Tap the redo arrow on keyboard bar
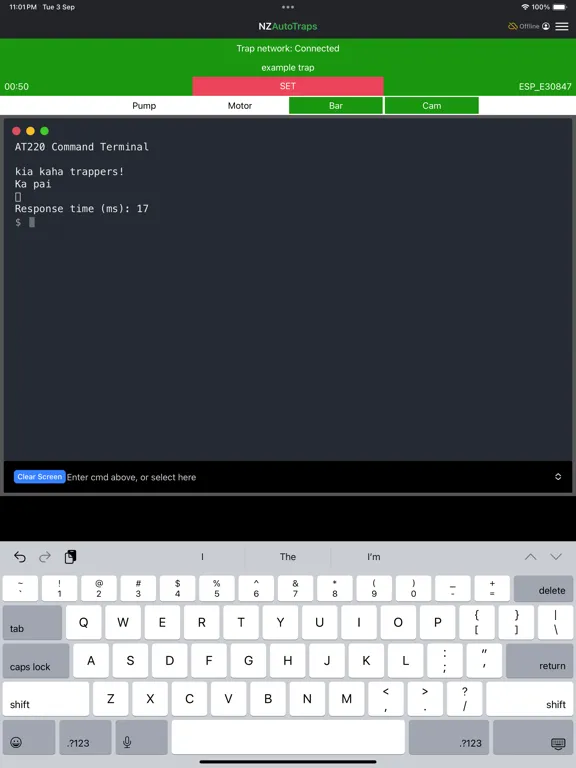Image resolution: width=576 pixels, height=768 pixels. [45, 557]
